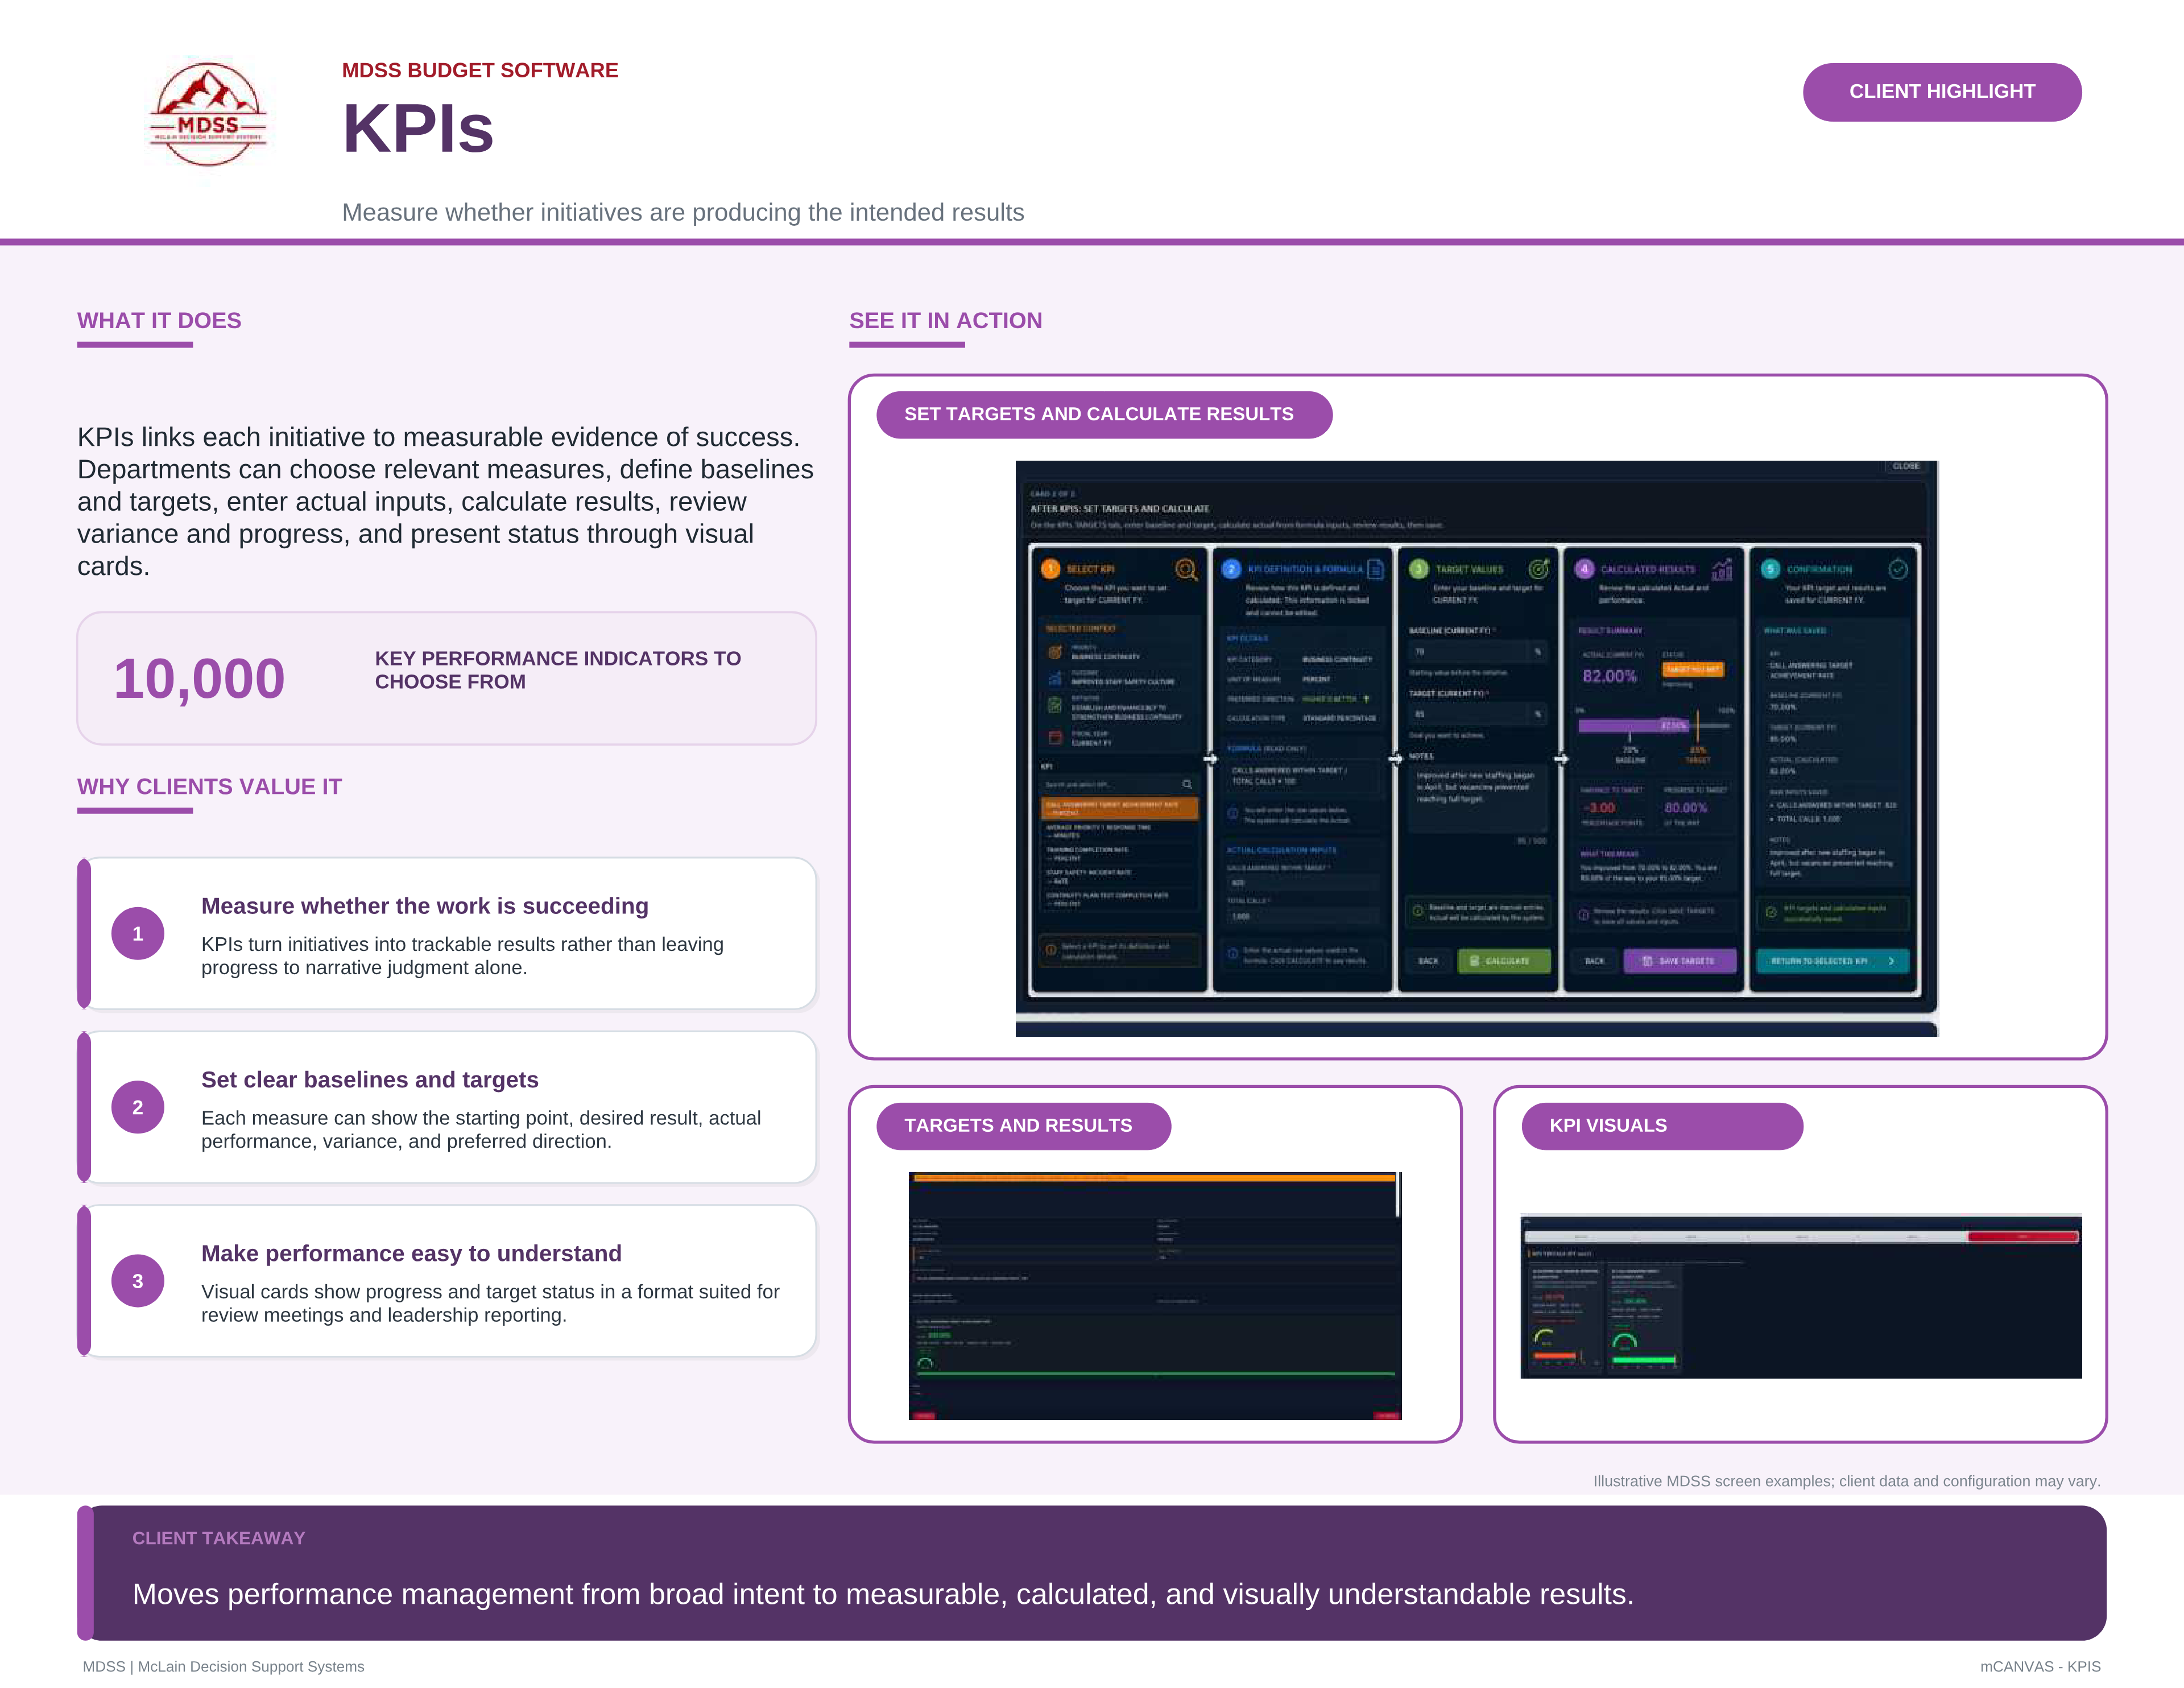
Task: Click the Baseline (Current FY) input field
Action: click(x=1477, y=652)
